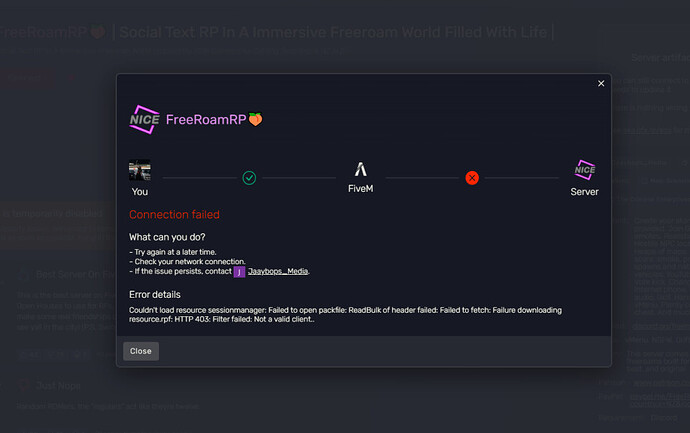Click the NICE logo beside FreeRoamRP title
The width and height of the screenshot is (690, 433).
tap(144, 119)
